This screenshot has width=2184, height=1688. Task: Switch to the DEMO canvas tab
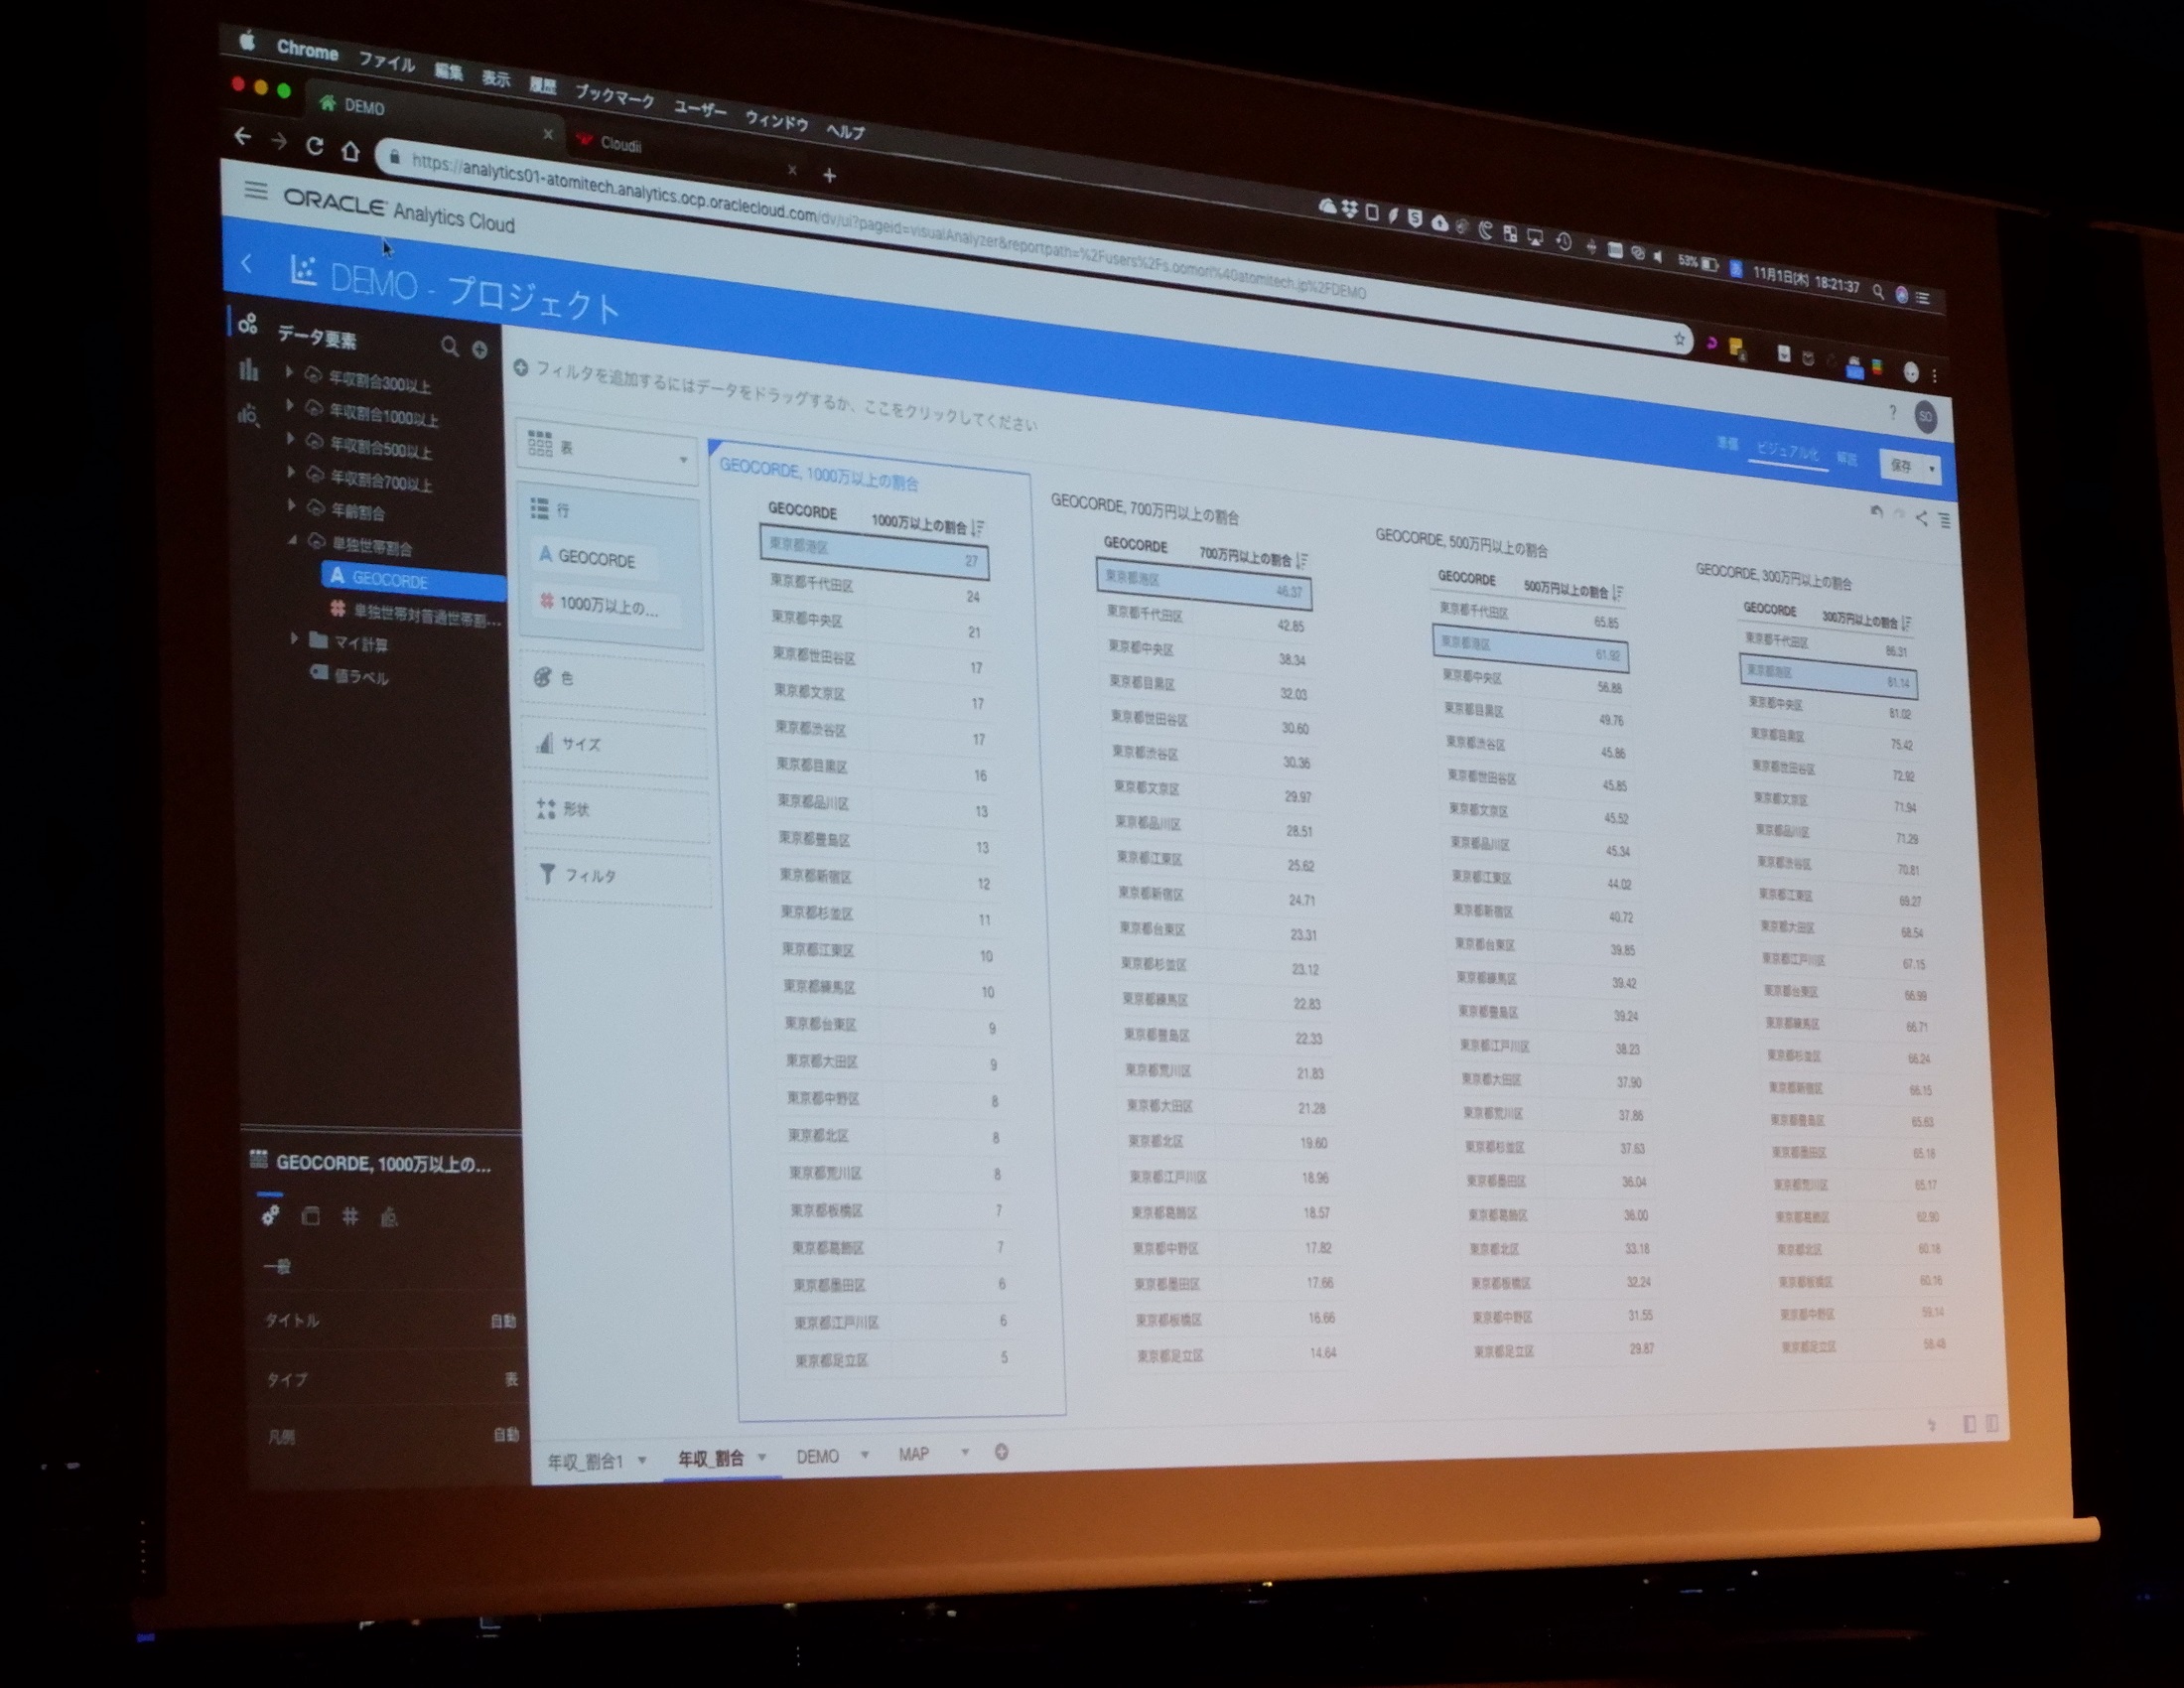pos(817,1456)
